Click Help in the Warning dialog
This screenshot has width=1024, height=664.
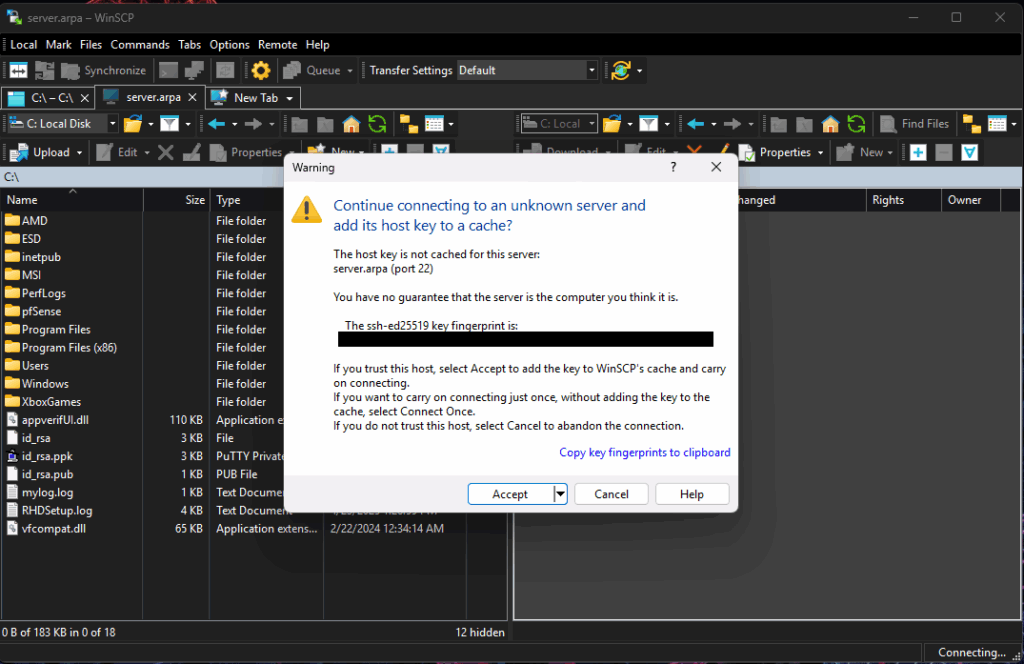pos(692,494)
